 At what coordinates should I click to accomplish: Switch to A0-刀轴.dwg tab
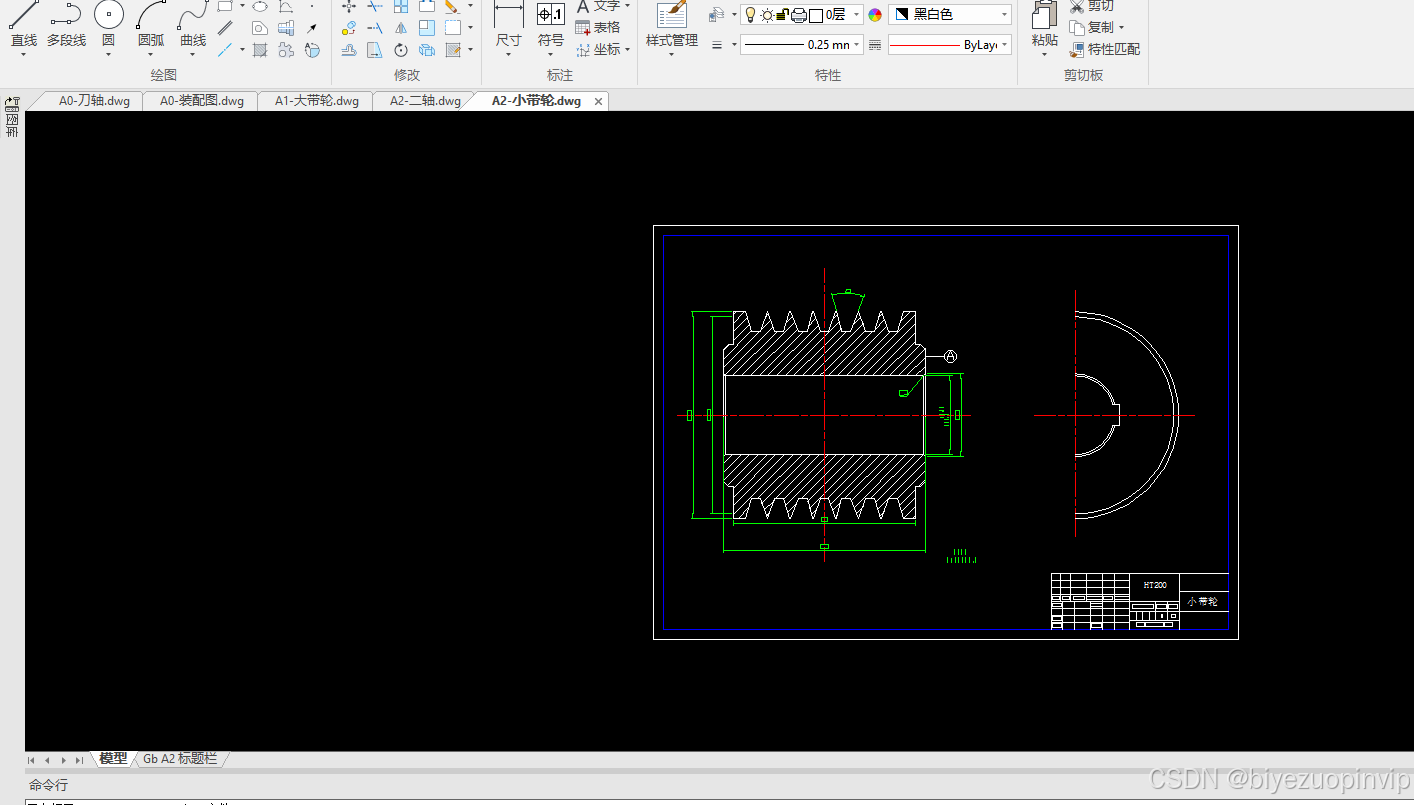(x=94, y=101)
